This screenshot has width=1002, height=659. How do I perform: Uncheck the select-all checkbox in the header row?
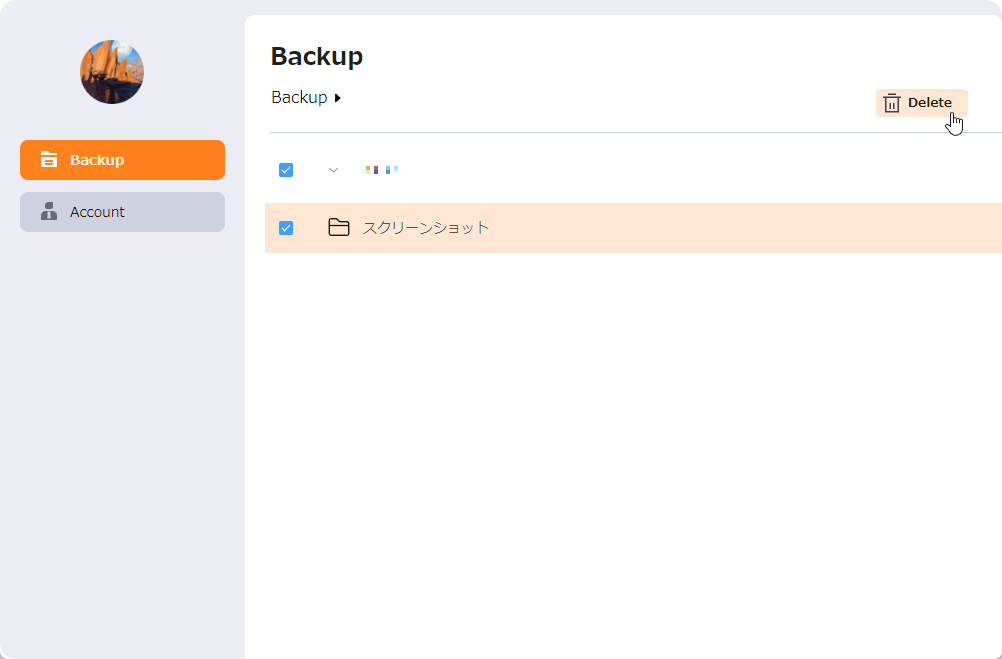click(286, 169)
